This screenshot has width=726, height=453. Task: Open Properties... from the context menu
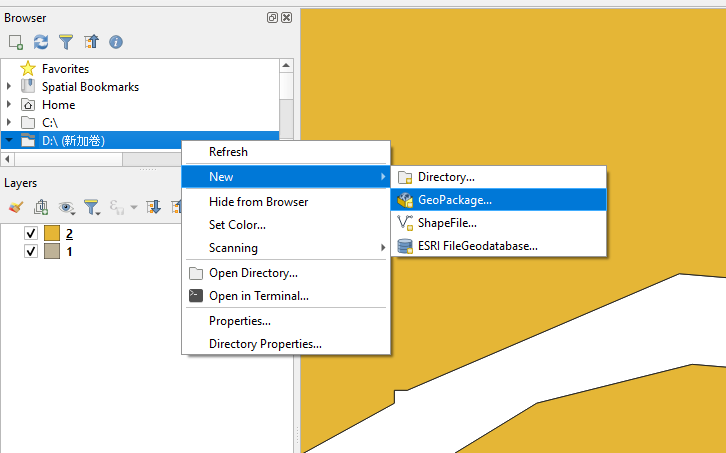[x=286, y=321]
